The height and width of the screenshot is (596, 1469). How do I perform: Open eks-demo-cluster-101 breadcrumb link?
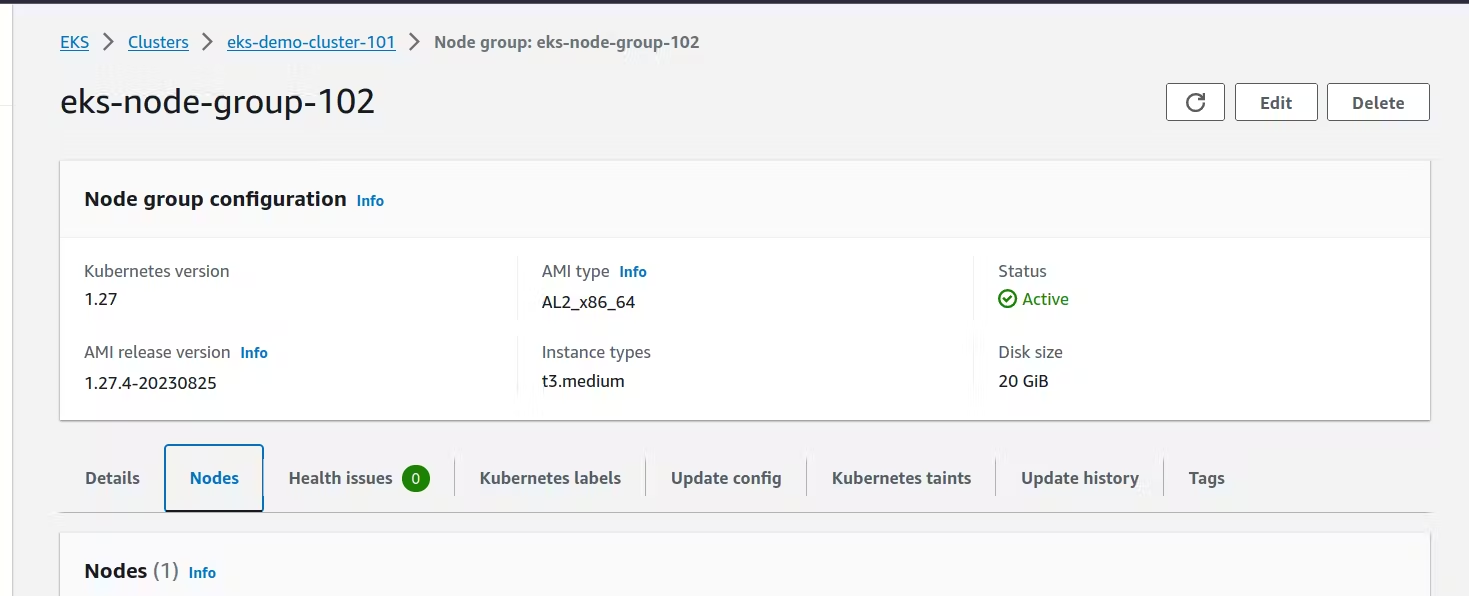pos(311,42)
